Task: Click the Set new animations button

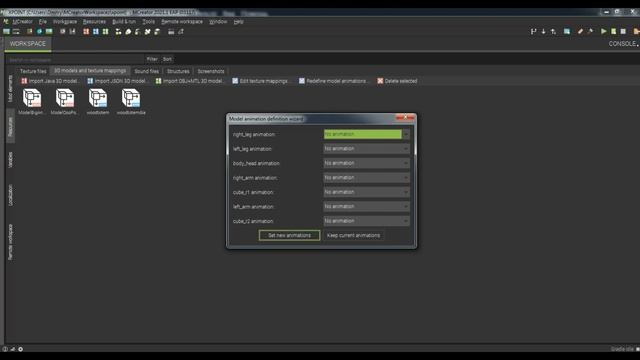Action: tap(289, 235)
